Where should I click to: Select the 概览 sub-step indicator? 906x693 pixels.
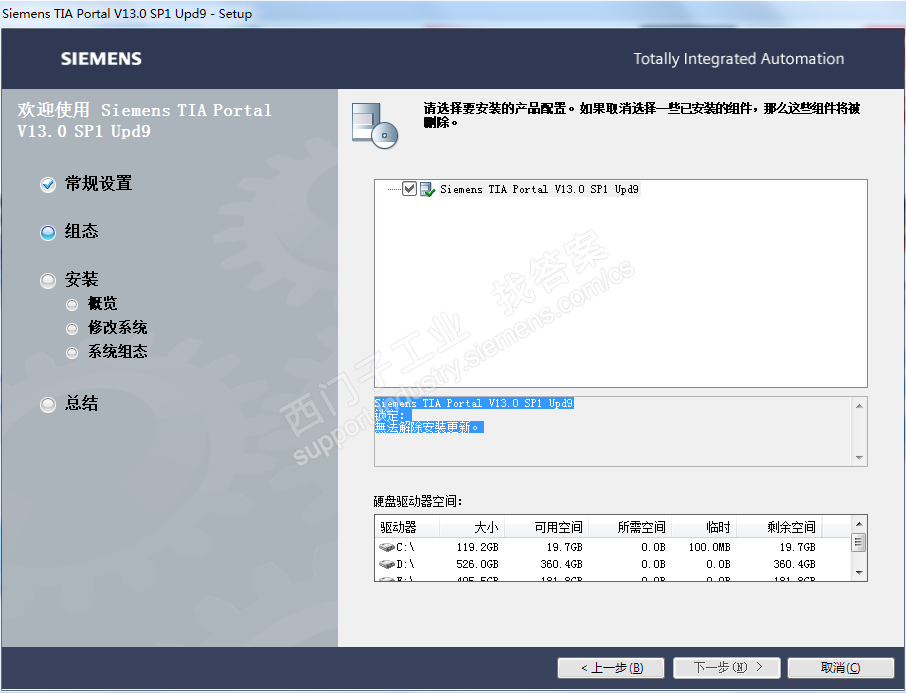72,304
